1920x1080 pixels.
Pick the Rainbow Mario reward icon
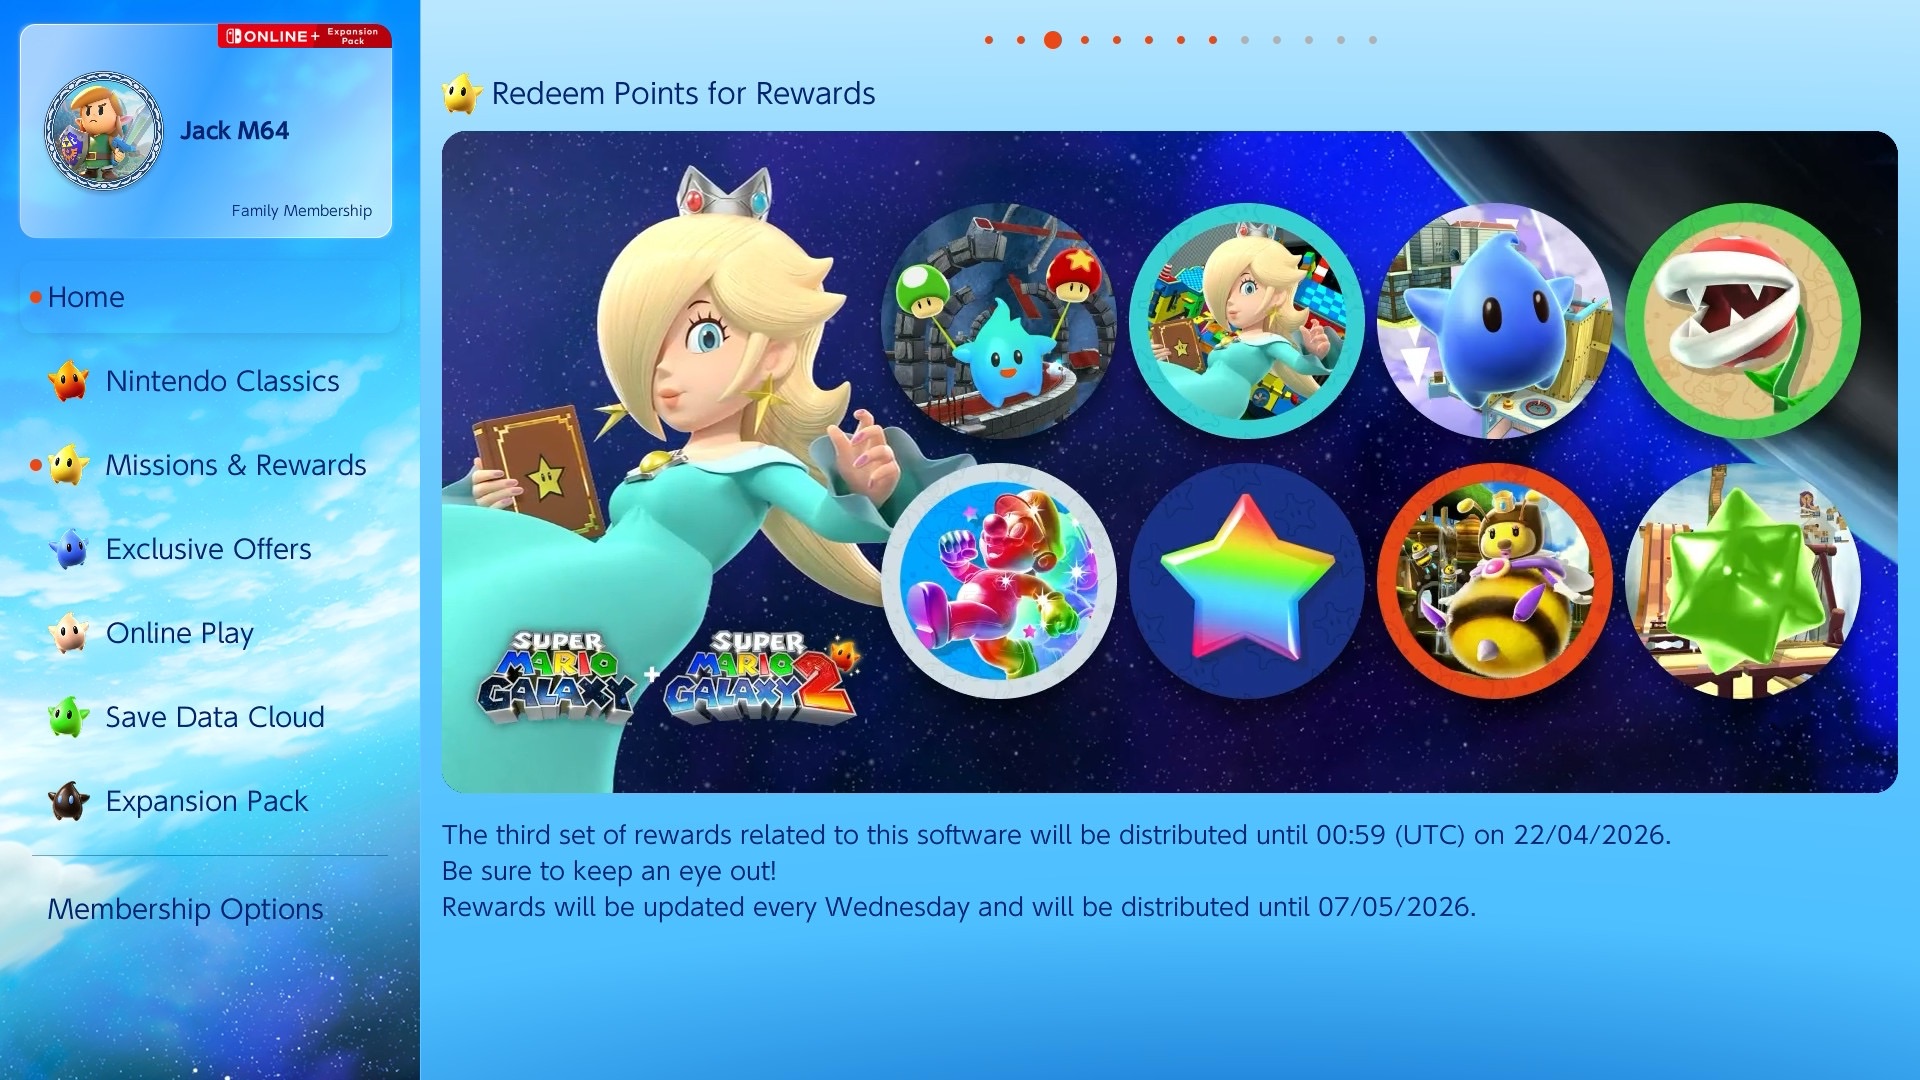(x=998, y=580)
